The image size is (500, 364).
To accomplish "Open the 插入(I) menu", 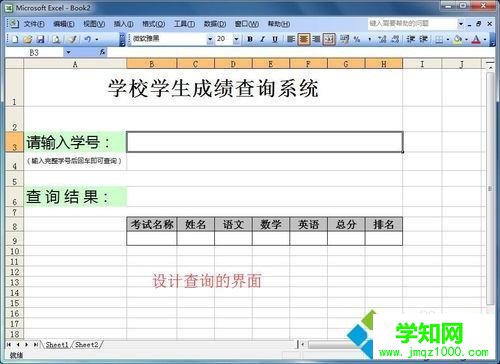I will [x=123, y=24].
